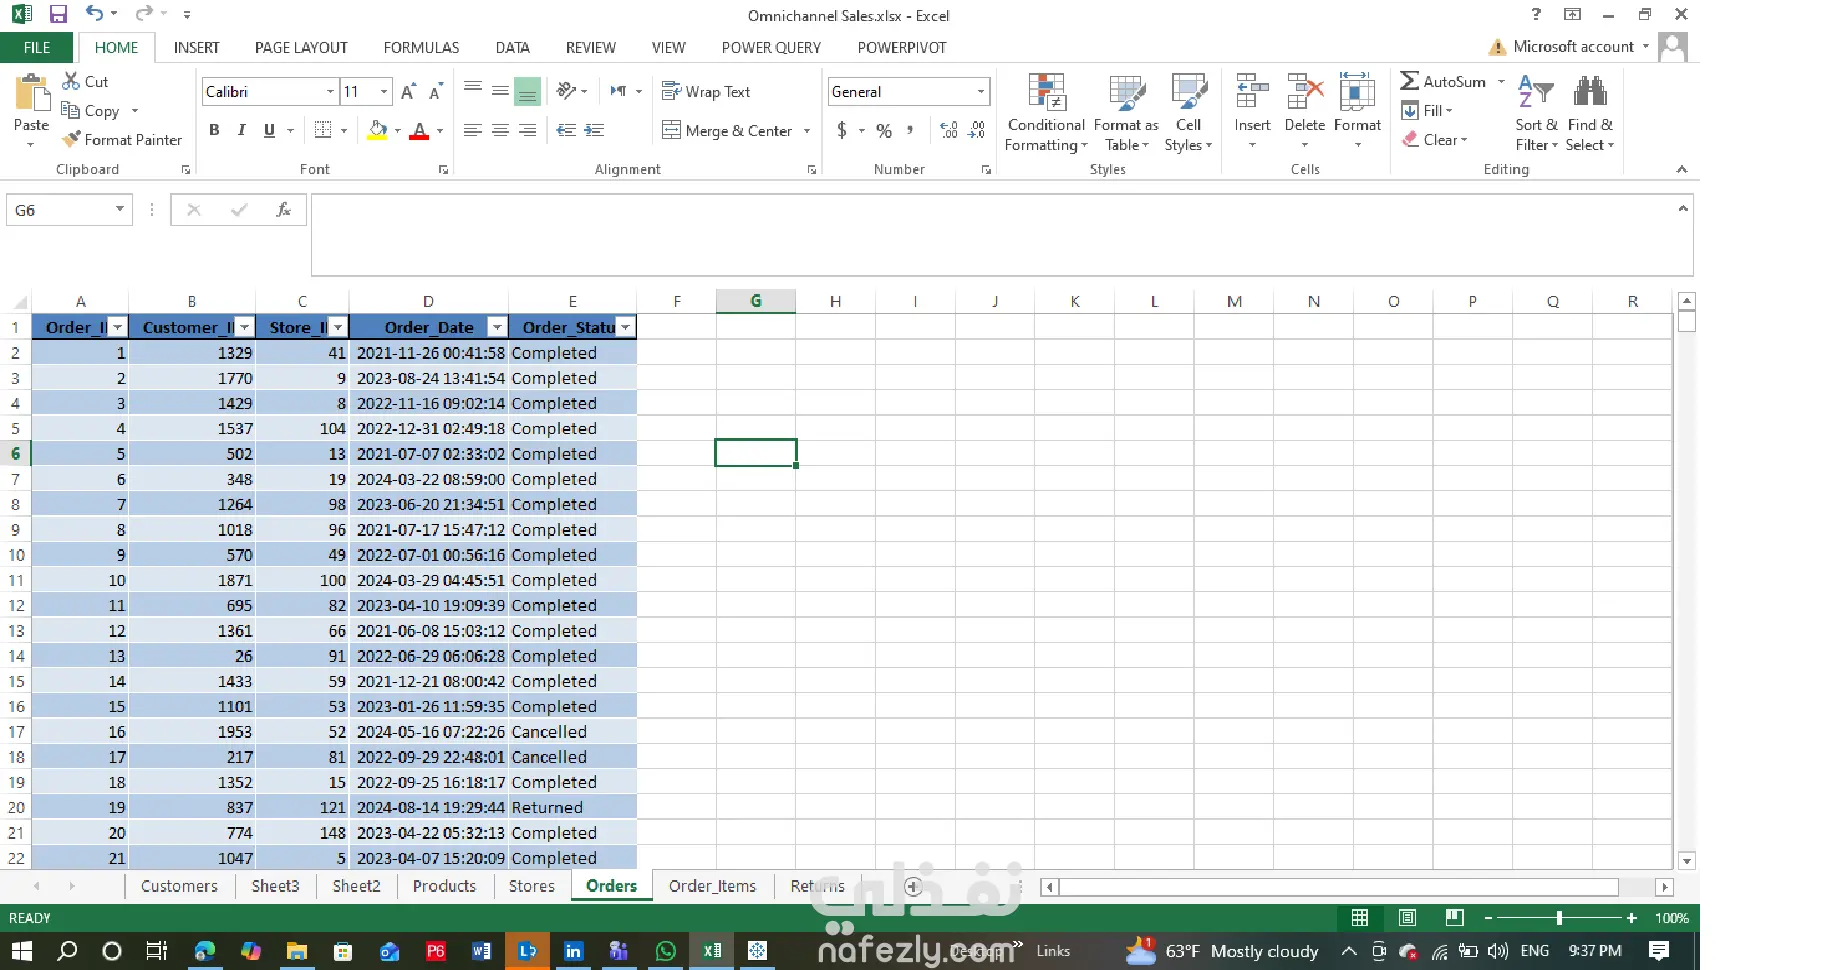Open the FILE tab
Image resolution: width=1832 pixels, height=970 pixels.
coord(37,48)
